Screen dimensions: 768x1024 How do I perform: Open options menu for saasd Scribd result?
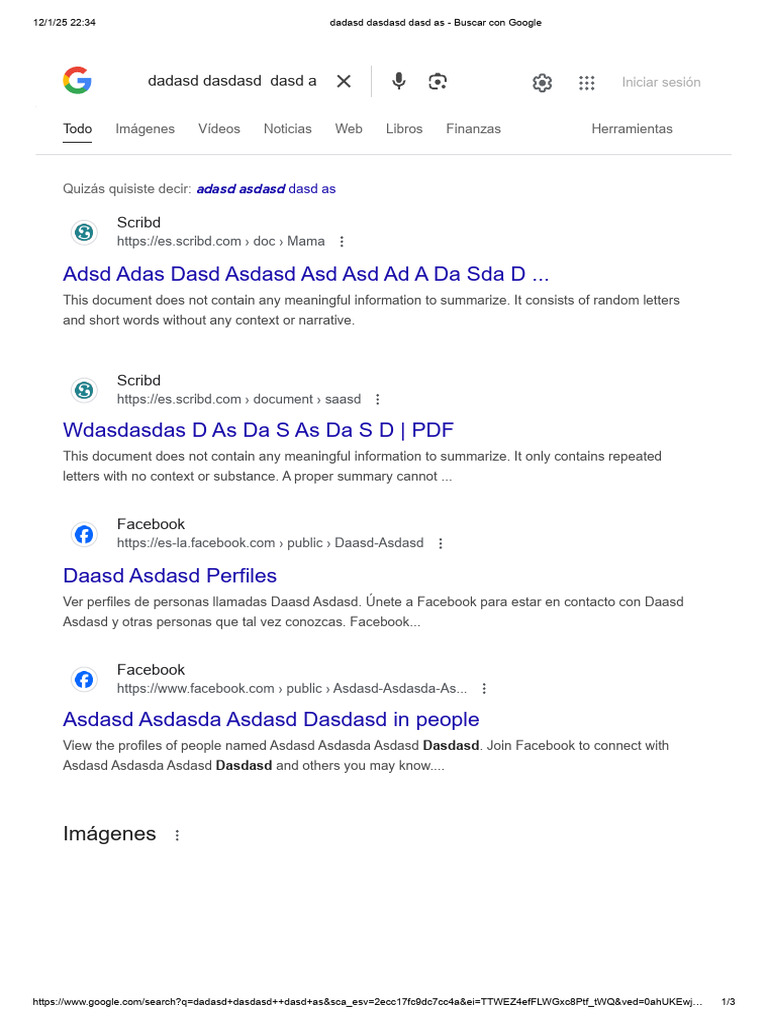pos(377,399)
